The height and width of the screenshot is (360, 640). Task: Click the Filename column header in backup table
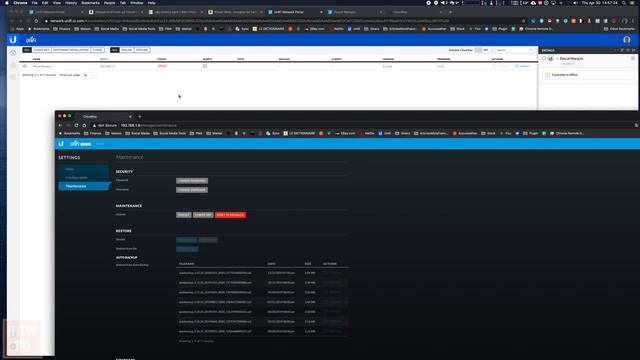coord(187,264)
